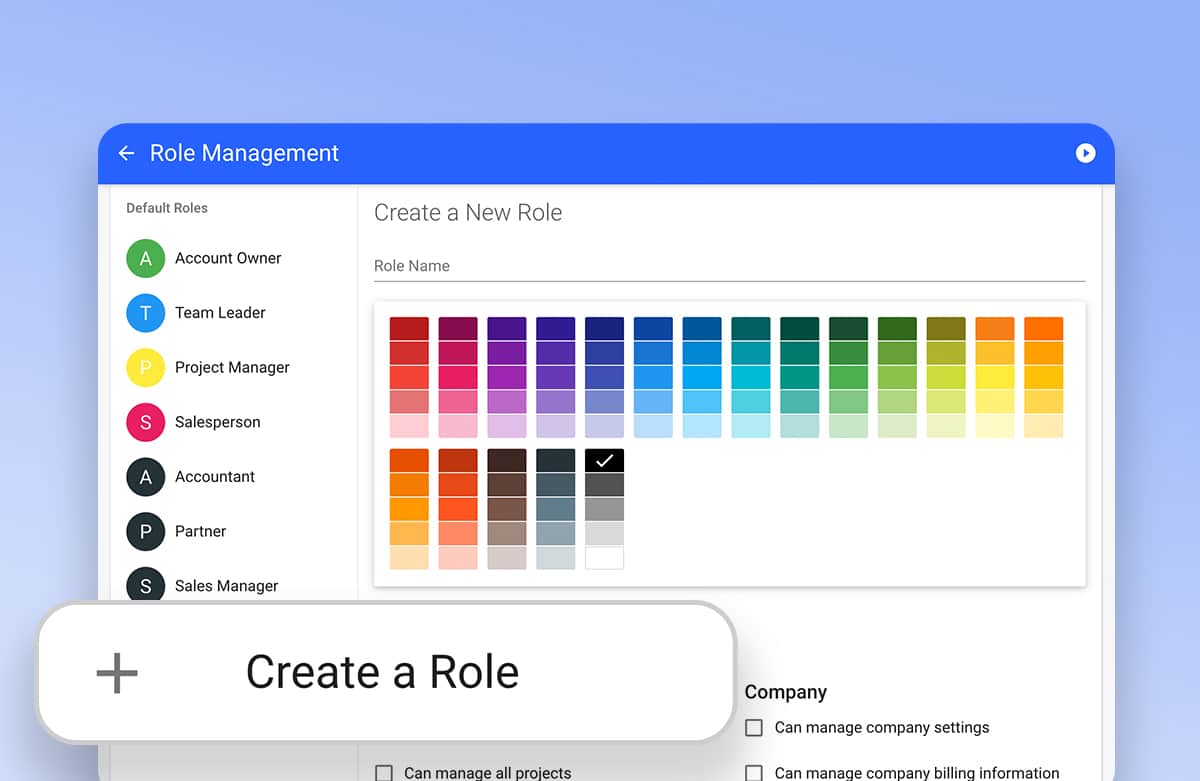Select the dark Accountant avatar icon
The width and height of the screenshot is (1200, 781).
pyautogui.click(x=145, y=477)
